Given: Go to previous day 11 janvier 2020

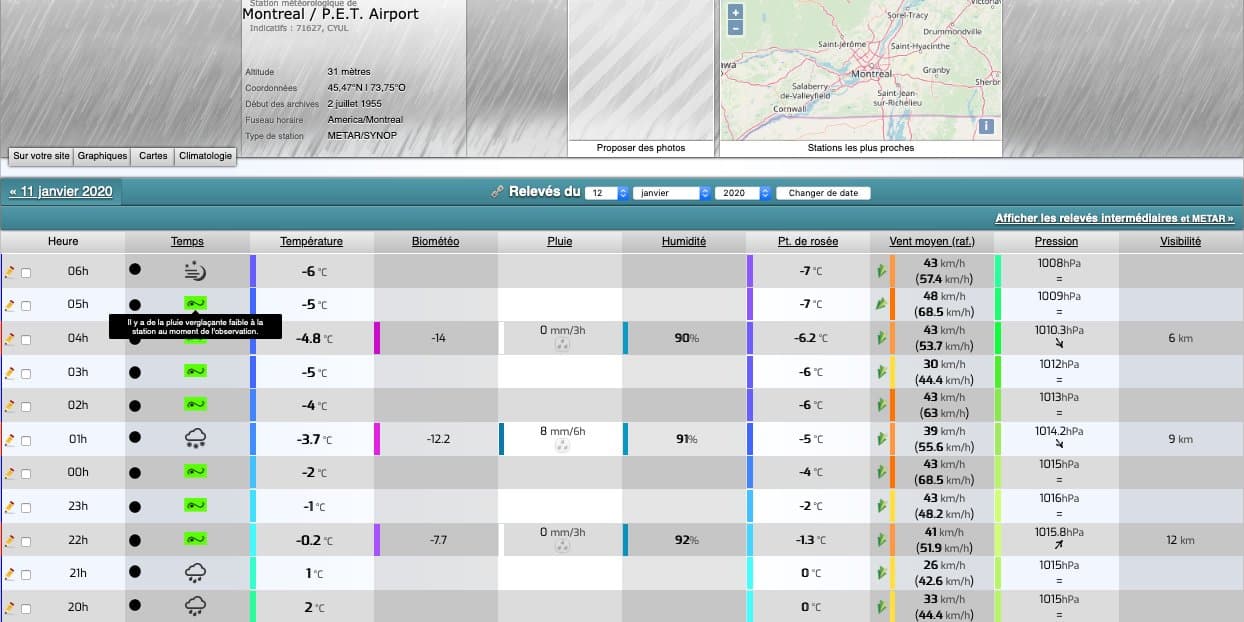Looking at the screenshot, I should [61, 191].
